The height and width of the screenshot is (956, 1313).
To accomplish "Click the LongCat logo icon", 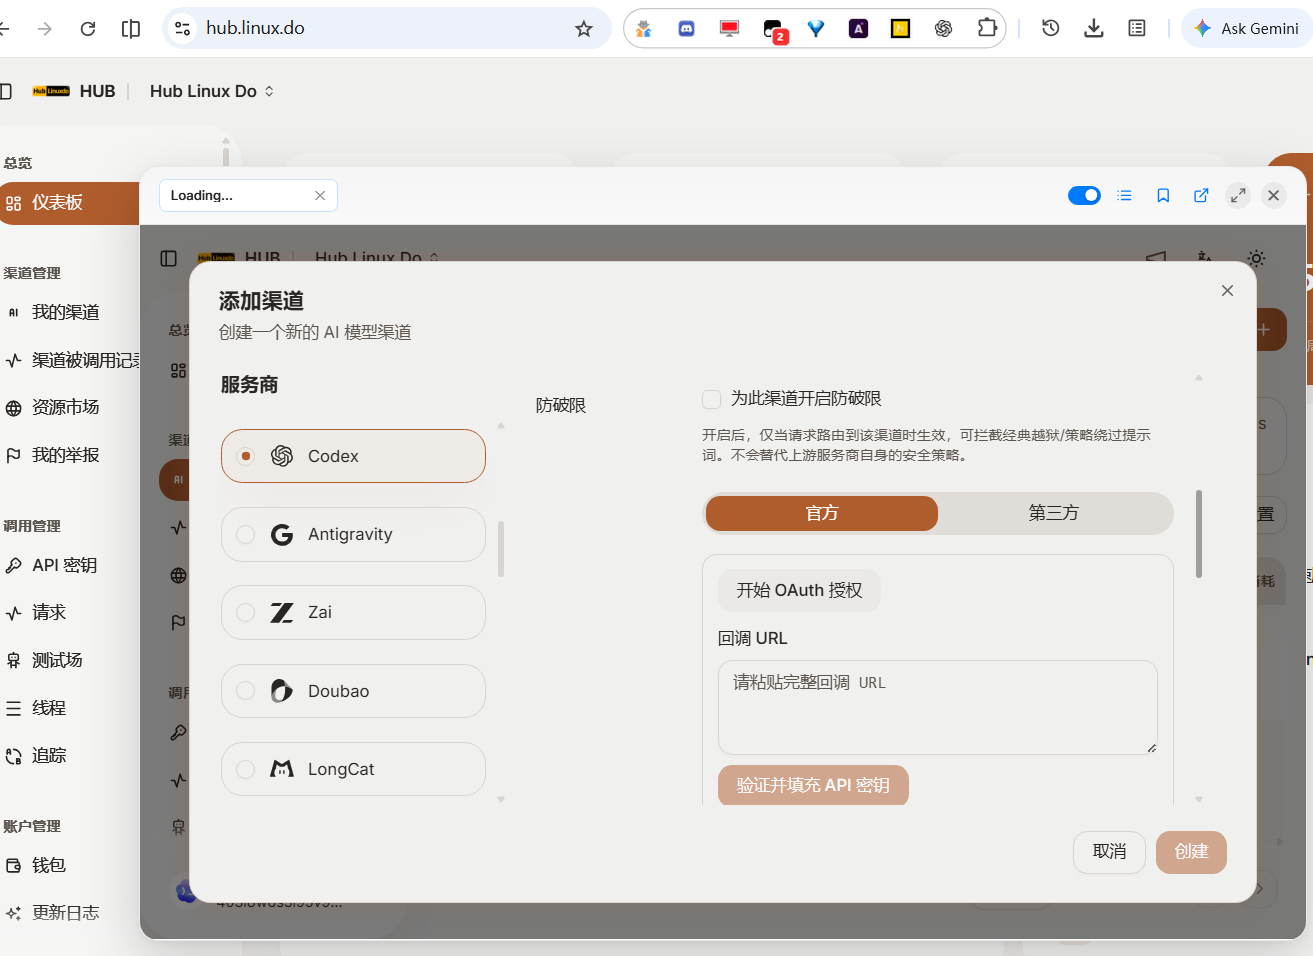I will 282,769.
